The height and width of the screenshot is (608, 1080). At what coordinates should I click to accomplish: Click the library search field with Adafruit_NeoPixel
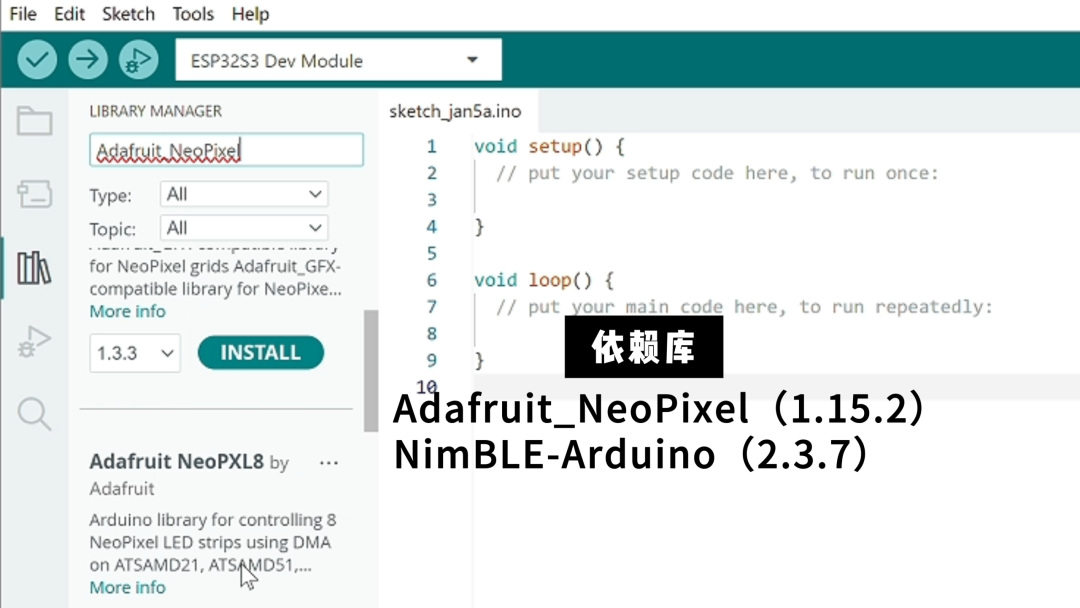click(x=226, y=150)
